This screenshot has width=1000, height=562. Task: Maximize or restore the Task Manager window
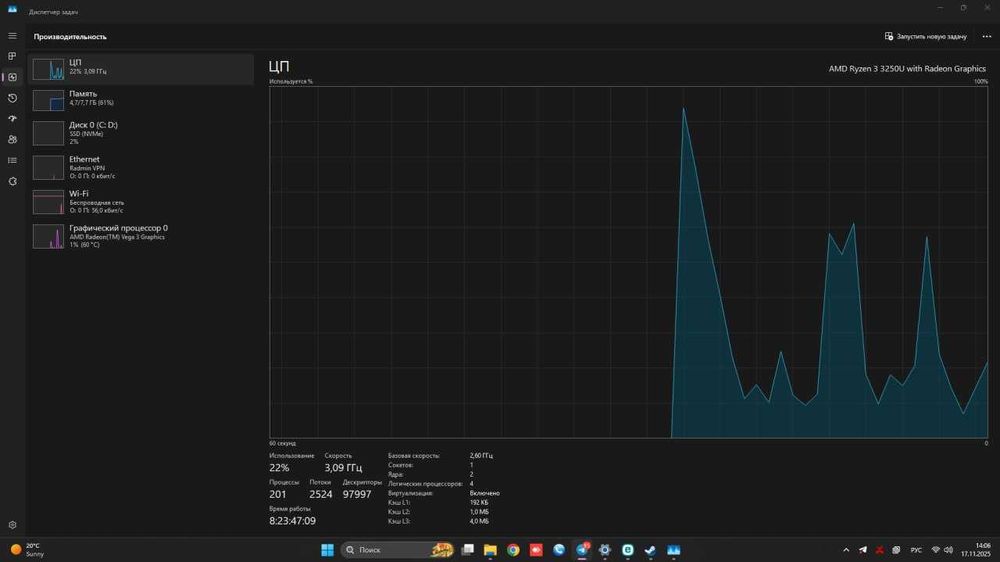click(x=964, y=8)
